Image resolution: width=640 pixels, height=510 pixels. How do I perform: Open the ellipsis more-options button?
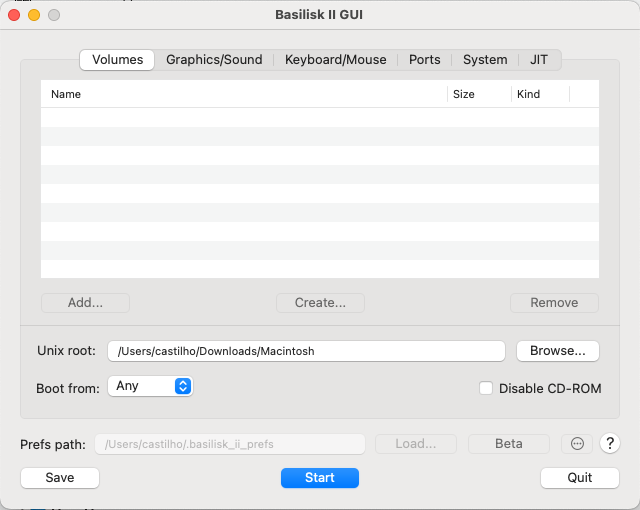tap(577, 443)
